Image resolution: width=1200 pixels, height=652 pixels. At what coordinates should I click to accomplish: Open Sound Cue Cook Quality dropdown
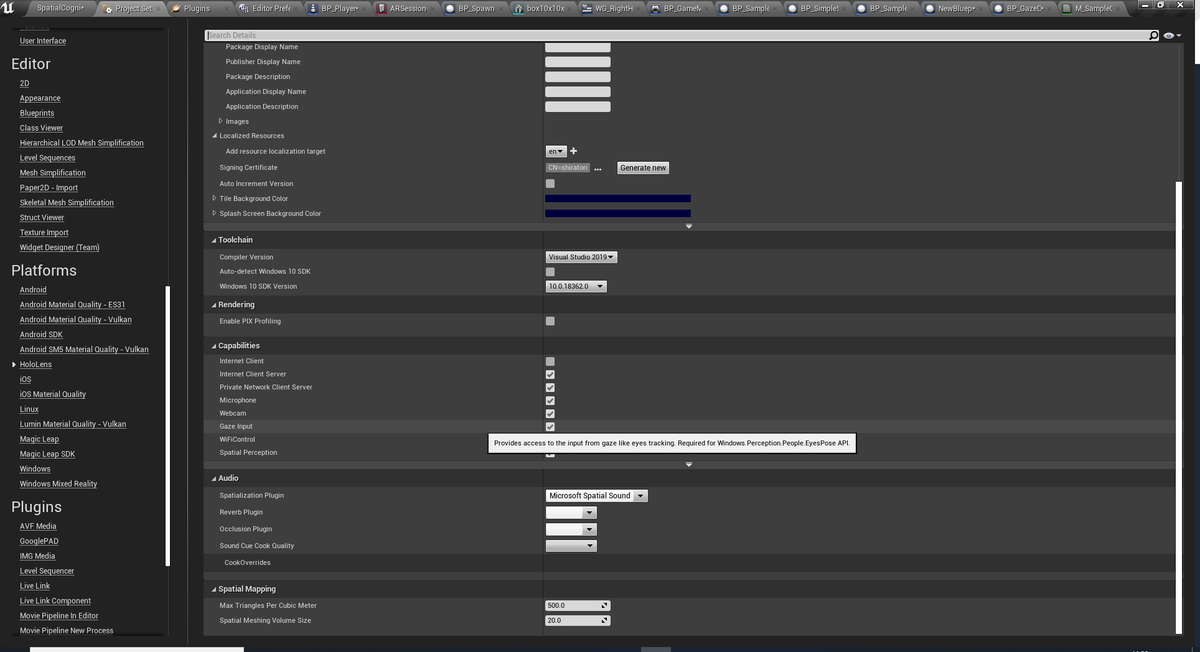pyautogui.click(x=571, y=546)
